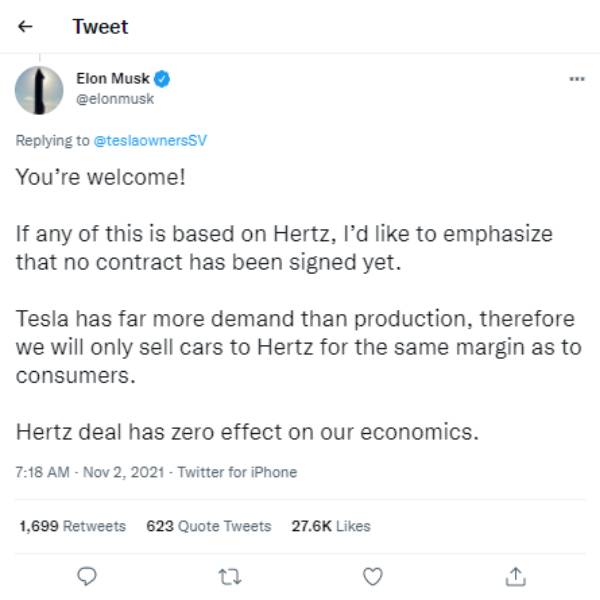600x600 pixels.
Task: View the 623 Quote Tweets list
Action: [208, 525]
